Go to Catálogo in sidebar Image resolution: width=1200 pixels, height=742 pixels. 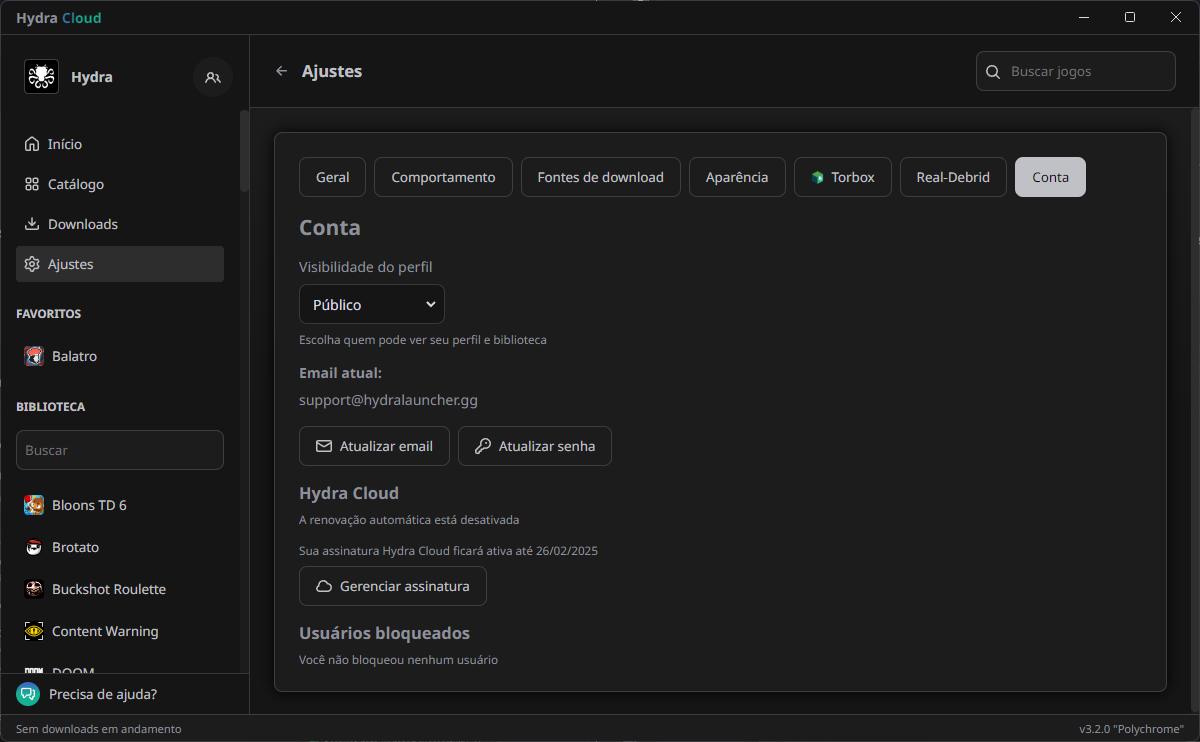pos(75,184)
